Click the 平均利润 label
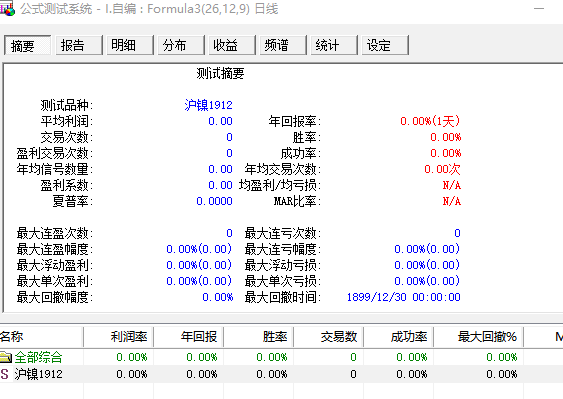 pyautogui.click(x=66, y=121)
